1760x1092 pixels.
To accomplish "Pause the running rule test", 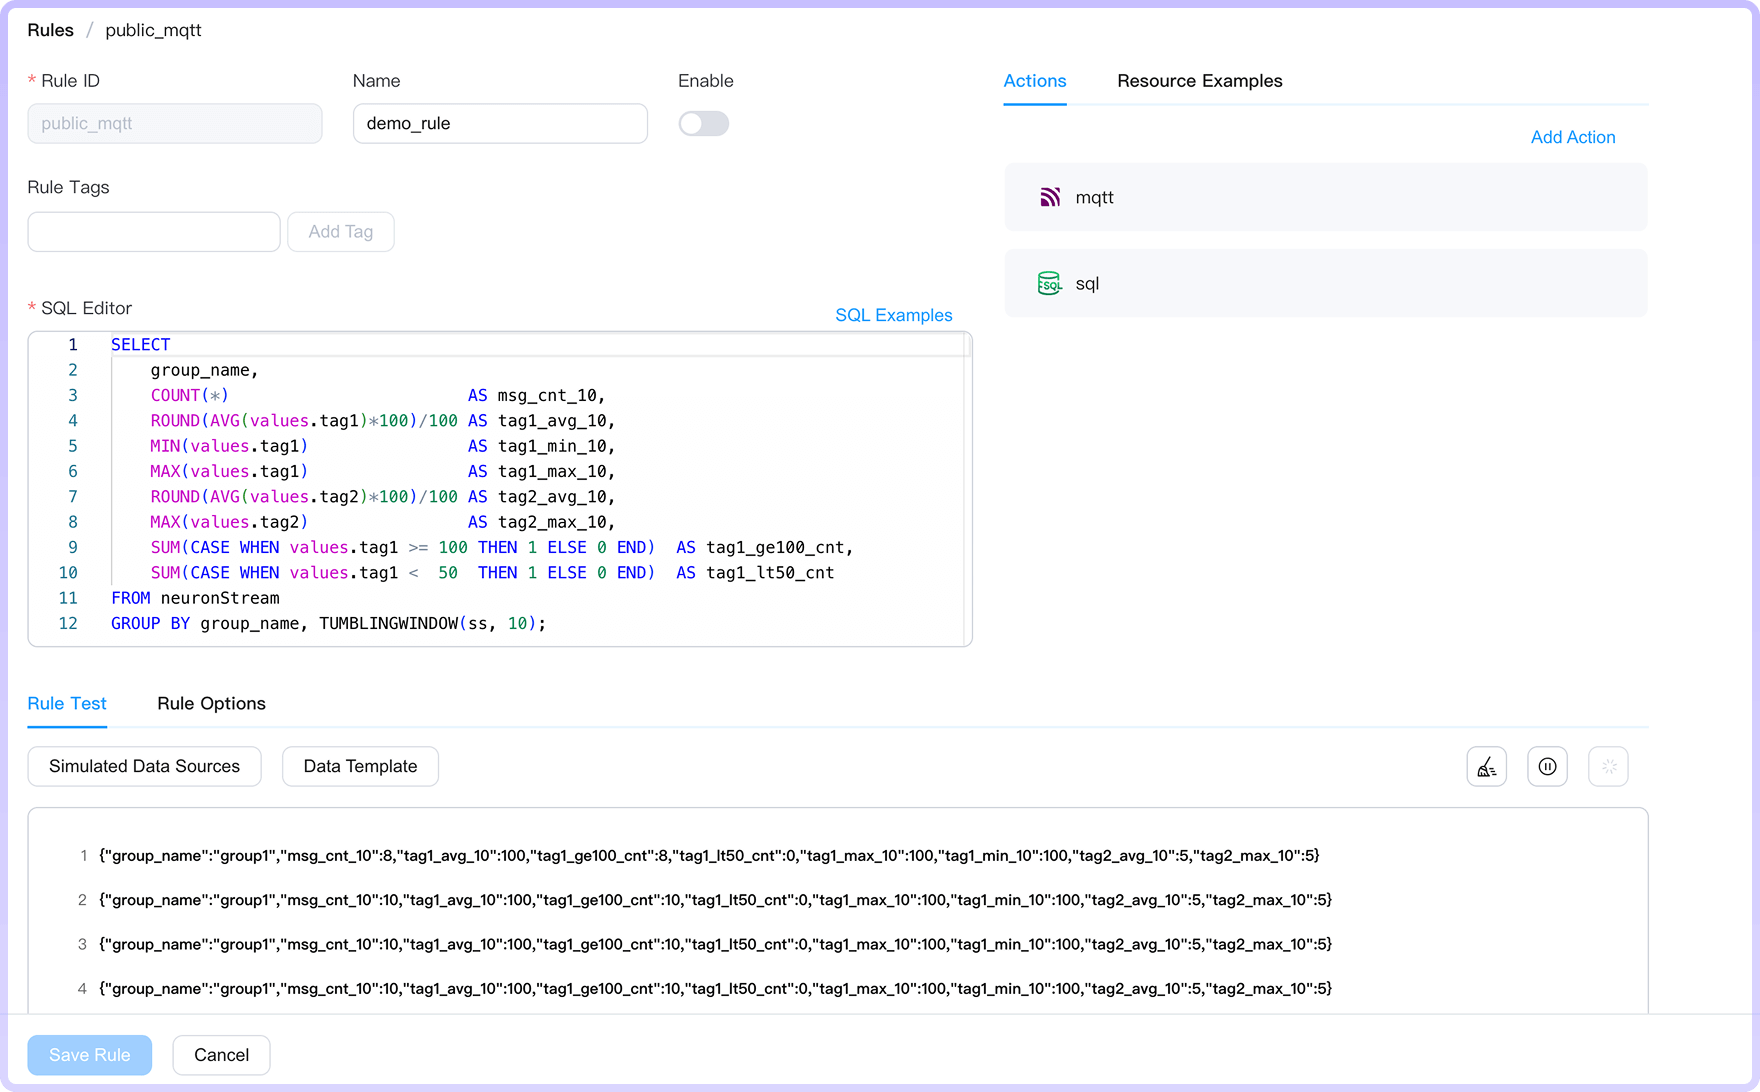I will point(1547,766).
